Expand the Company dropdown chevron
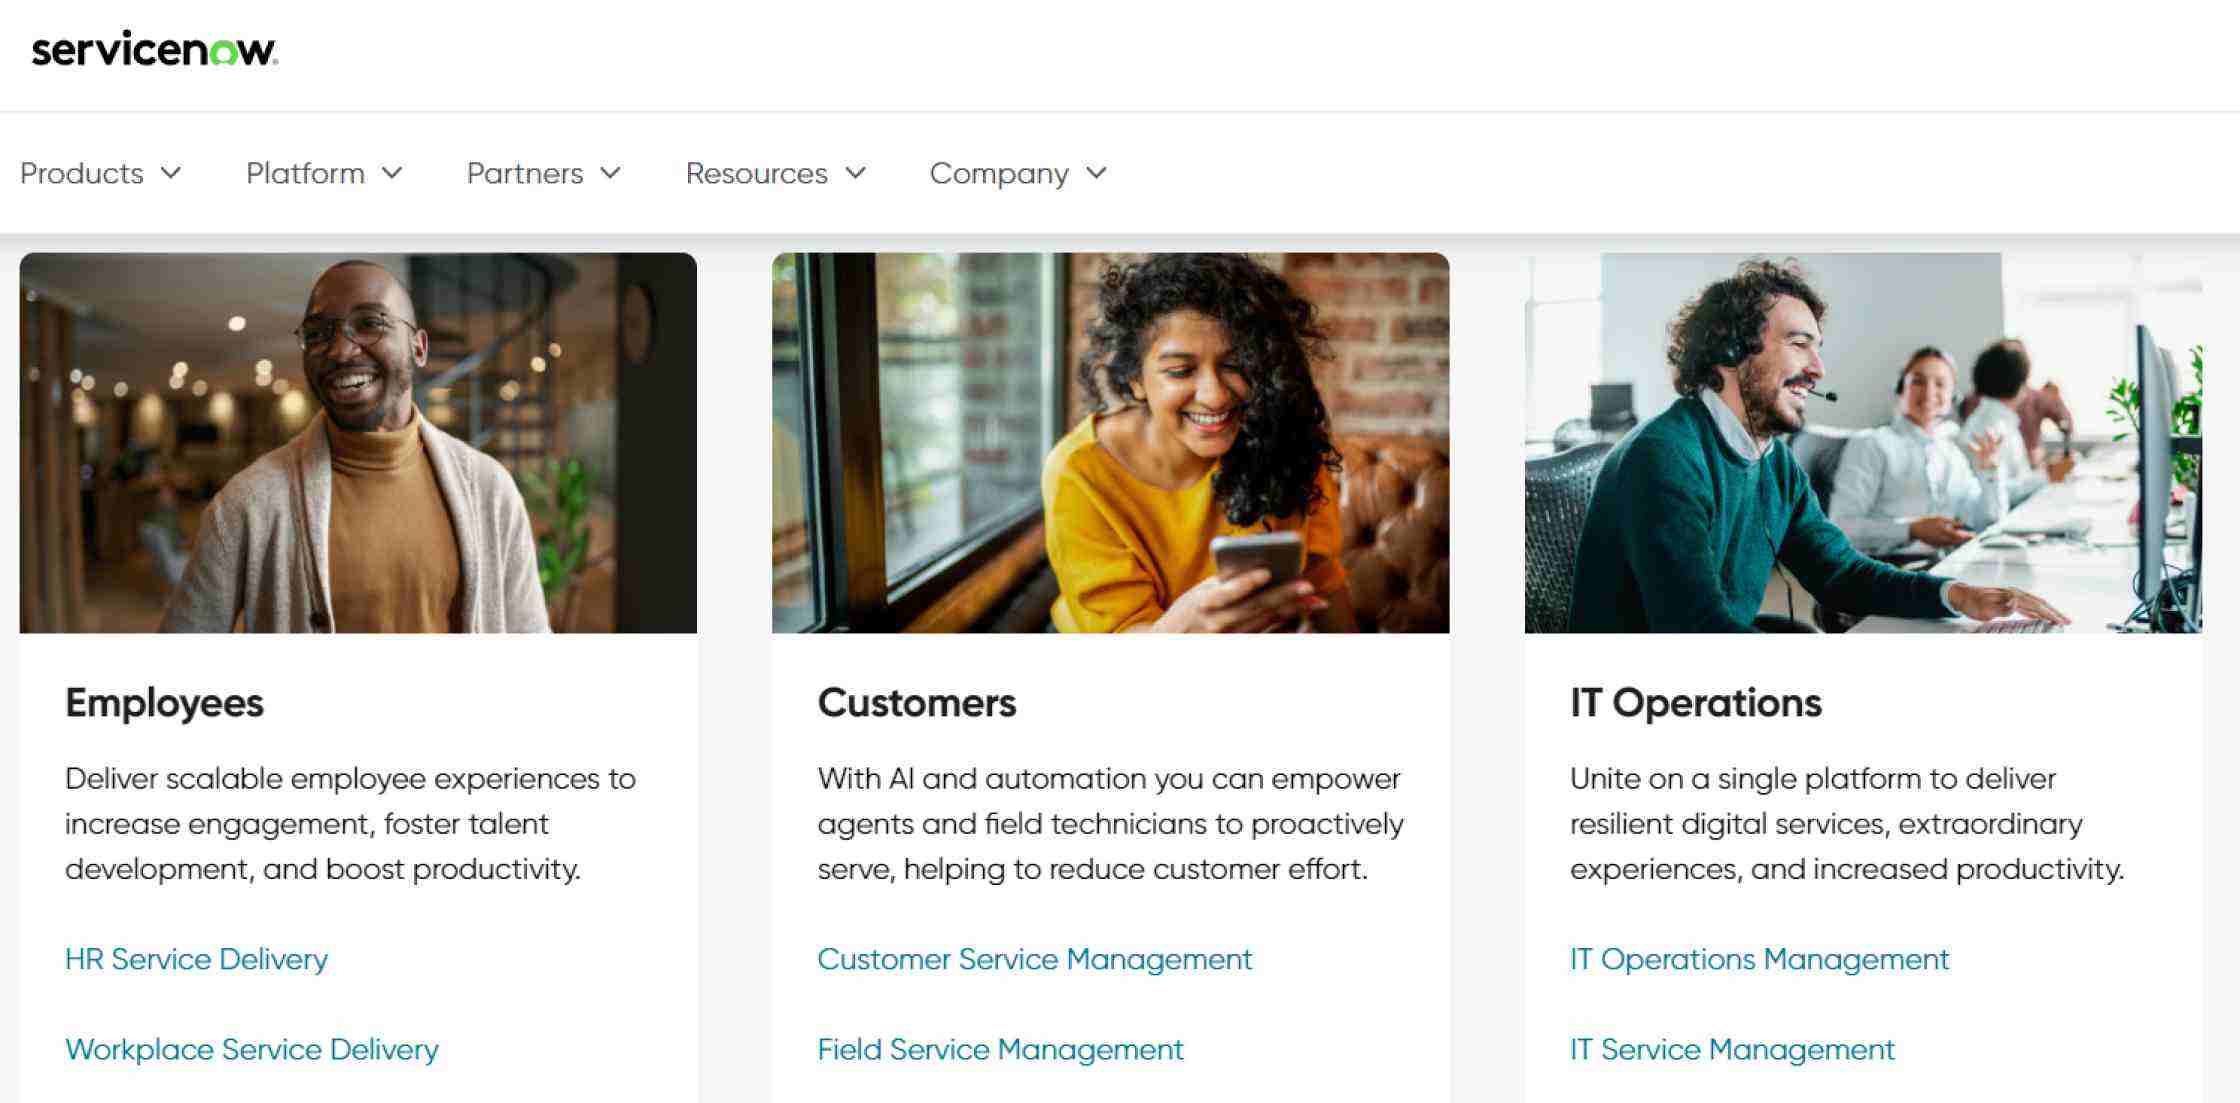 pyautogui.click(x=1096, y=173)
